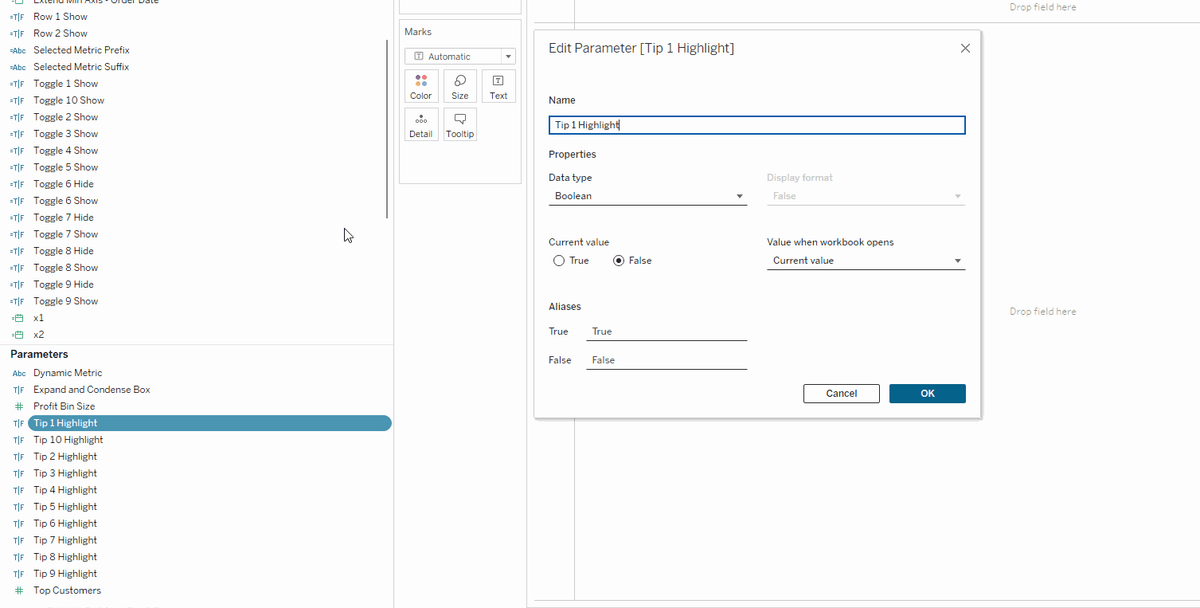
Task: Open the Tooltip mark card
Action: pos(460,124)
